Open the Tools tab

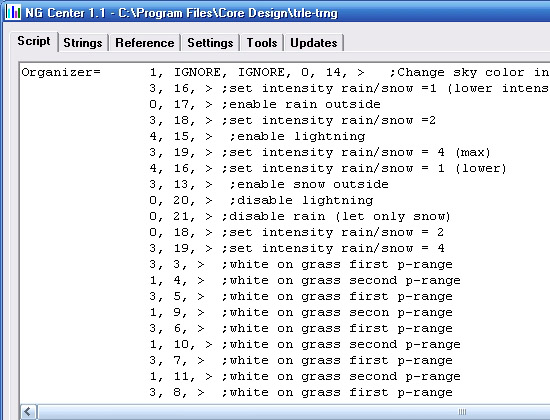click(x=262, y=43)
